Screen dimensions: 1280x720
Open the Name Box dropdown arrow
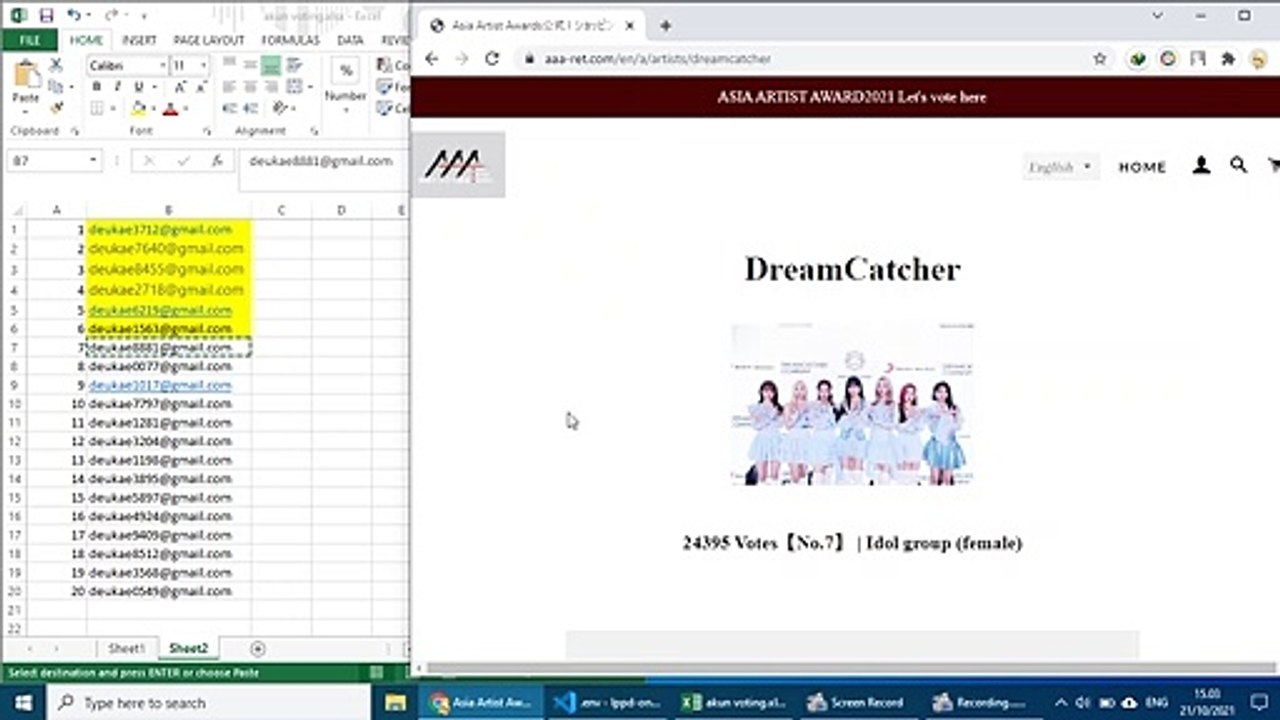(x=93, y=160)
